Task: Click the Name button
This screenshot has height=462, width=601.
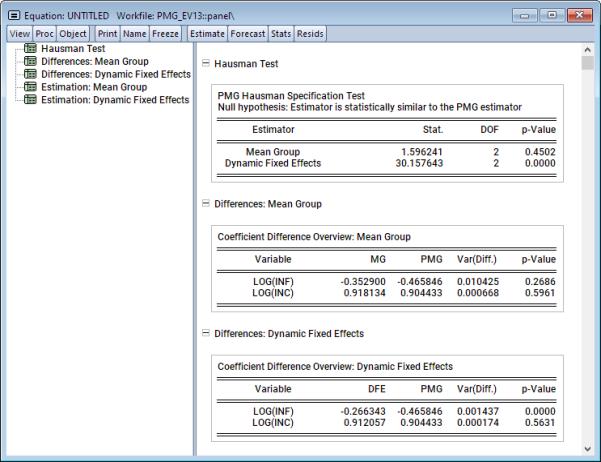Action: click(134, 33)
